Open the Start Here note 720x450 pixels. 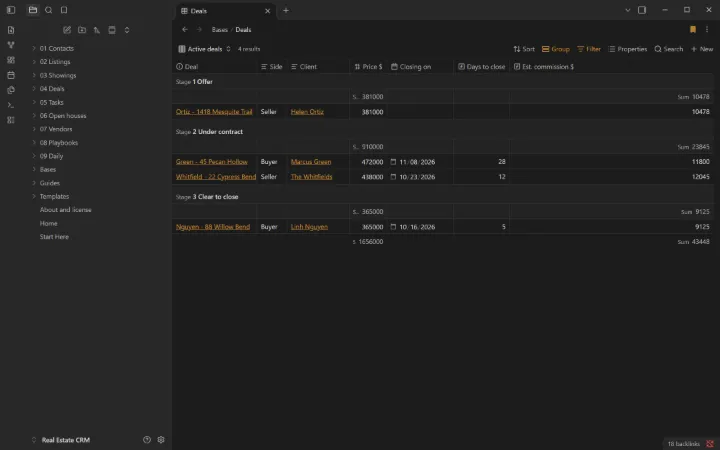click(54, 237)
